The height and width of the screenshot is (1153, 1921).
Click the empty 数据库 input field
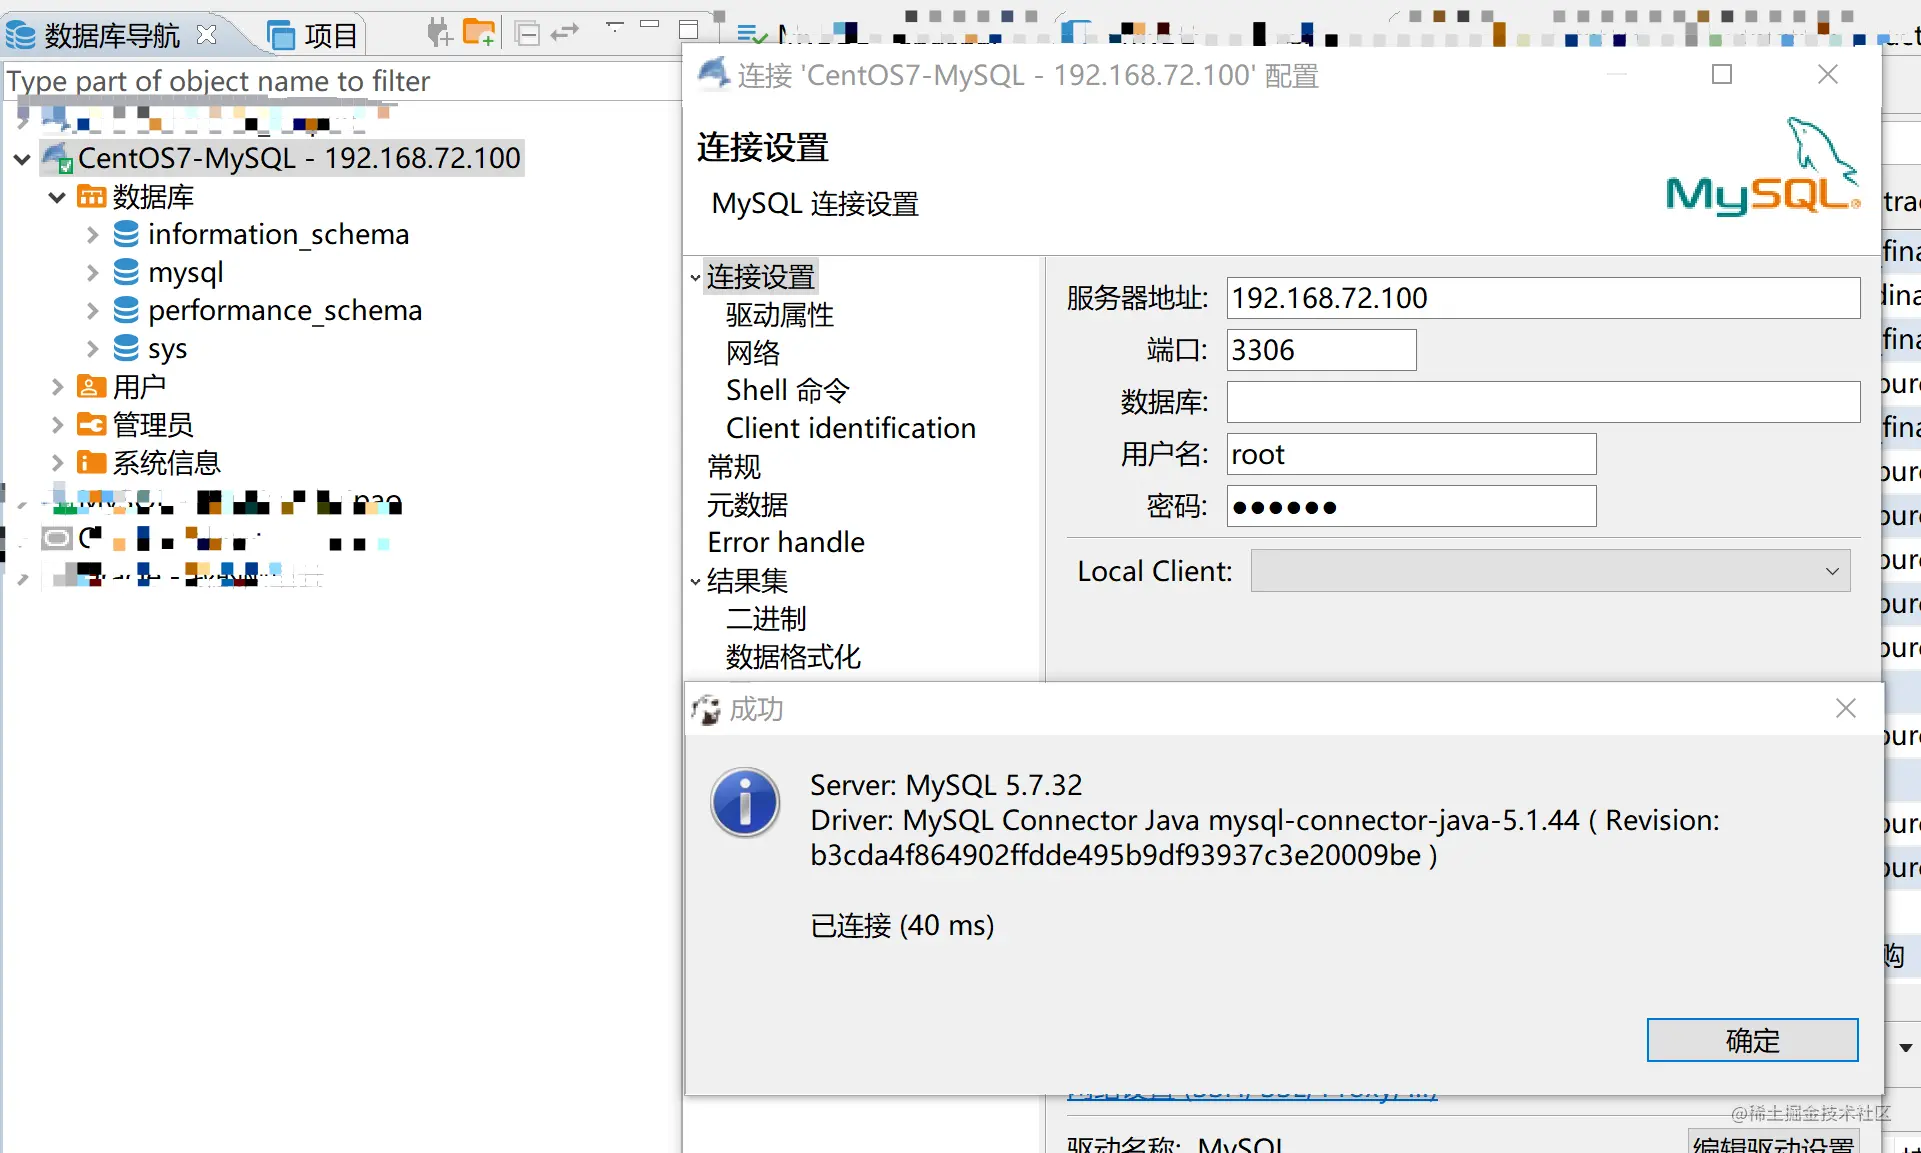click(1543, 402)
